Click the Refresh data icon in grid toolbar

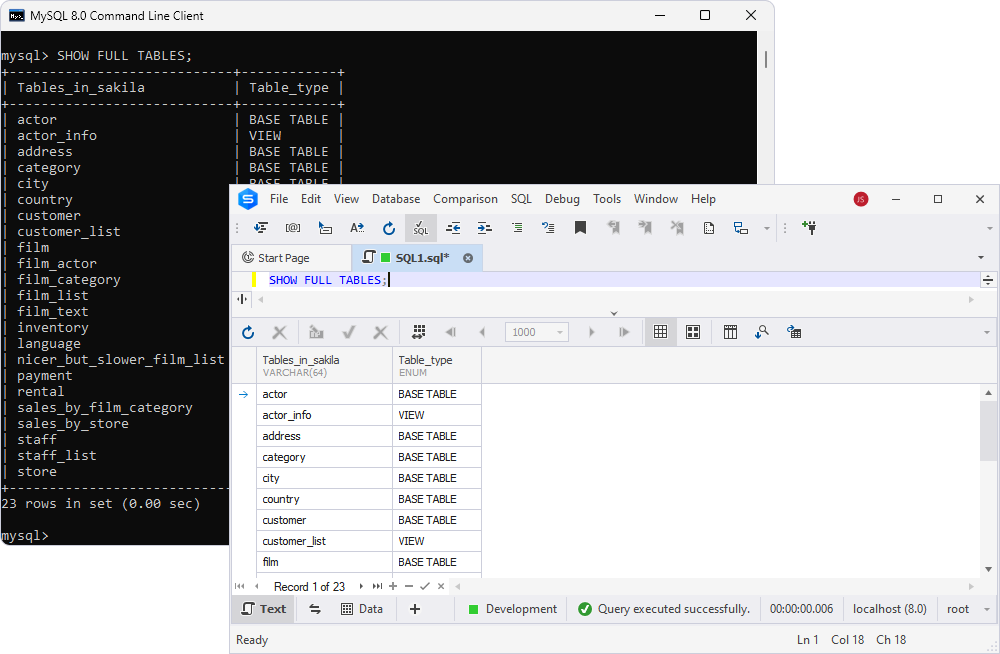click(248, 332)
